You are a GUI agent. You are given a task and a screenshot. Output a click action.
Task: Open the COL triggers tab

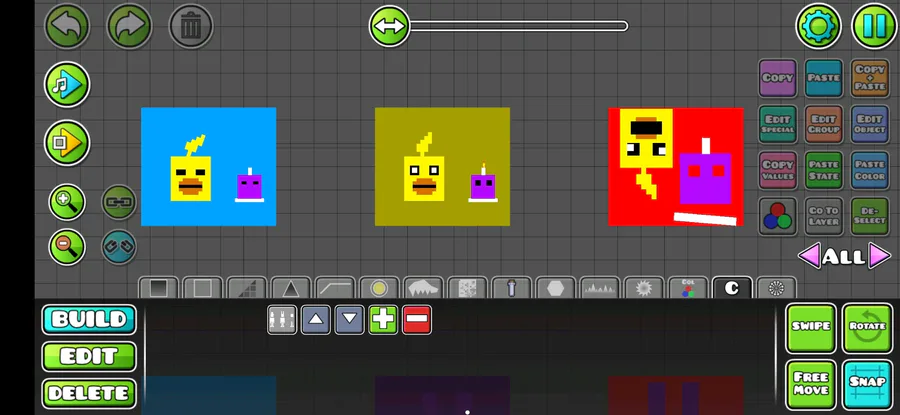point(688,288)
